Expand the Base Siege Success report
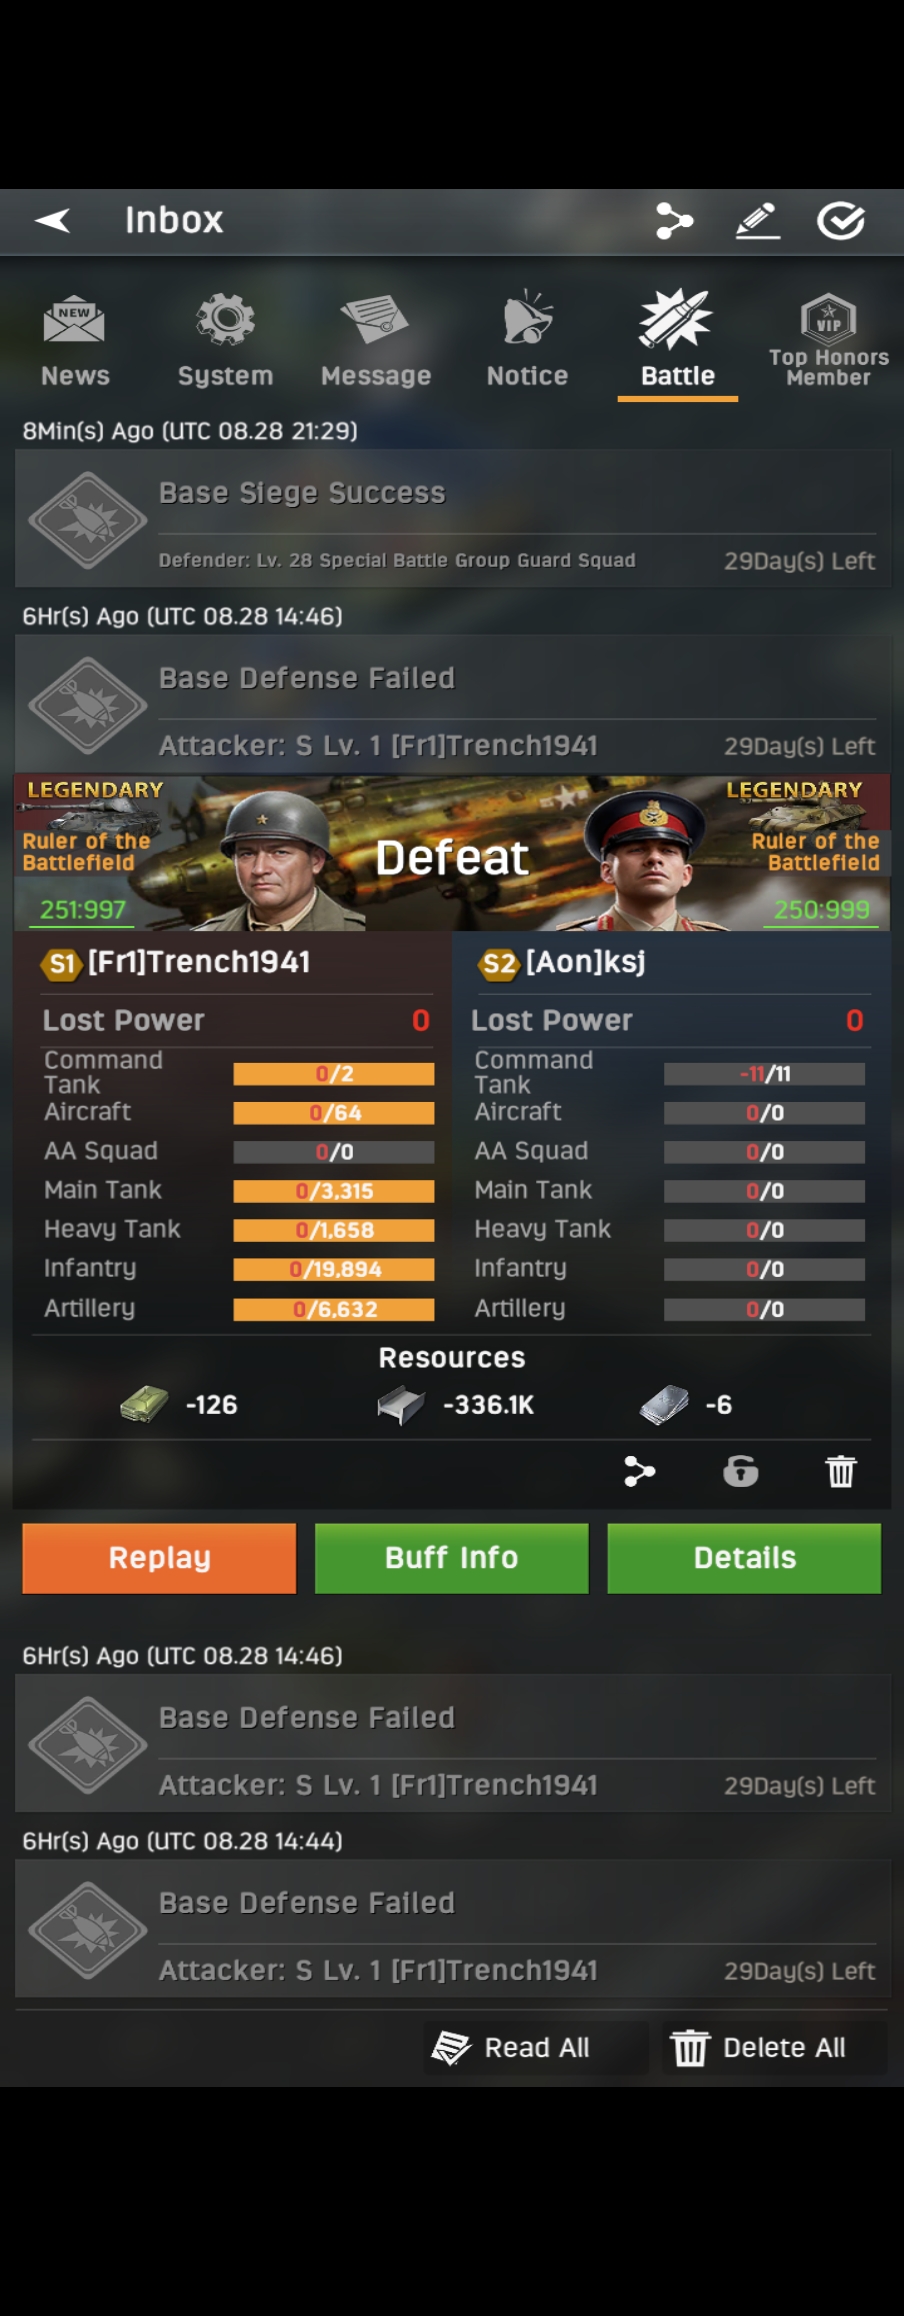The image size is (904, 2316). tap(452, 519)
